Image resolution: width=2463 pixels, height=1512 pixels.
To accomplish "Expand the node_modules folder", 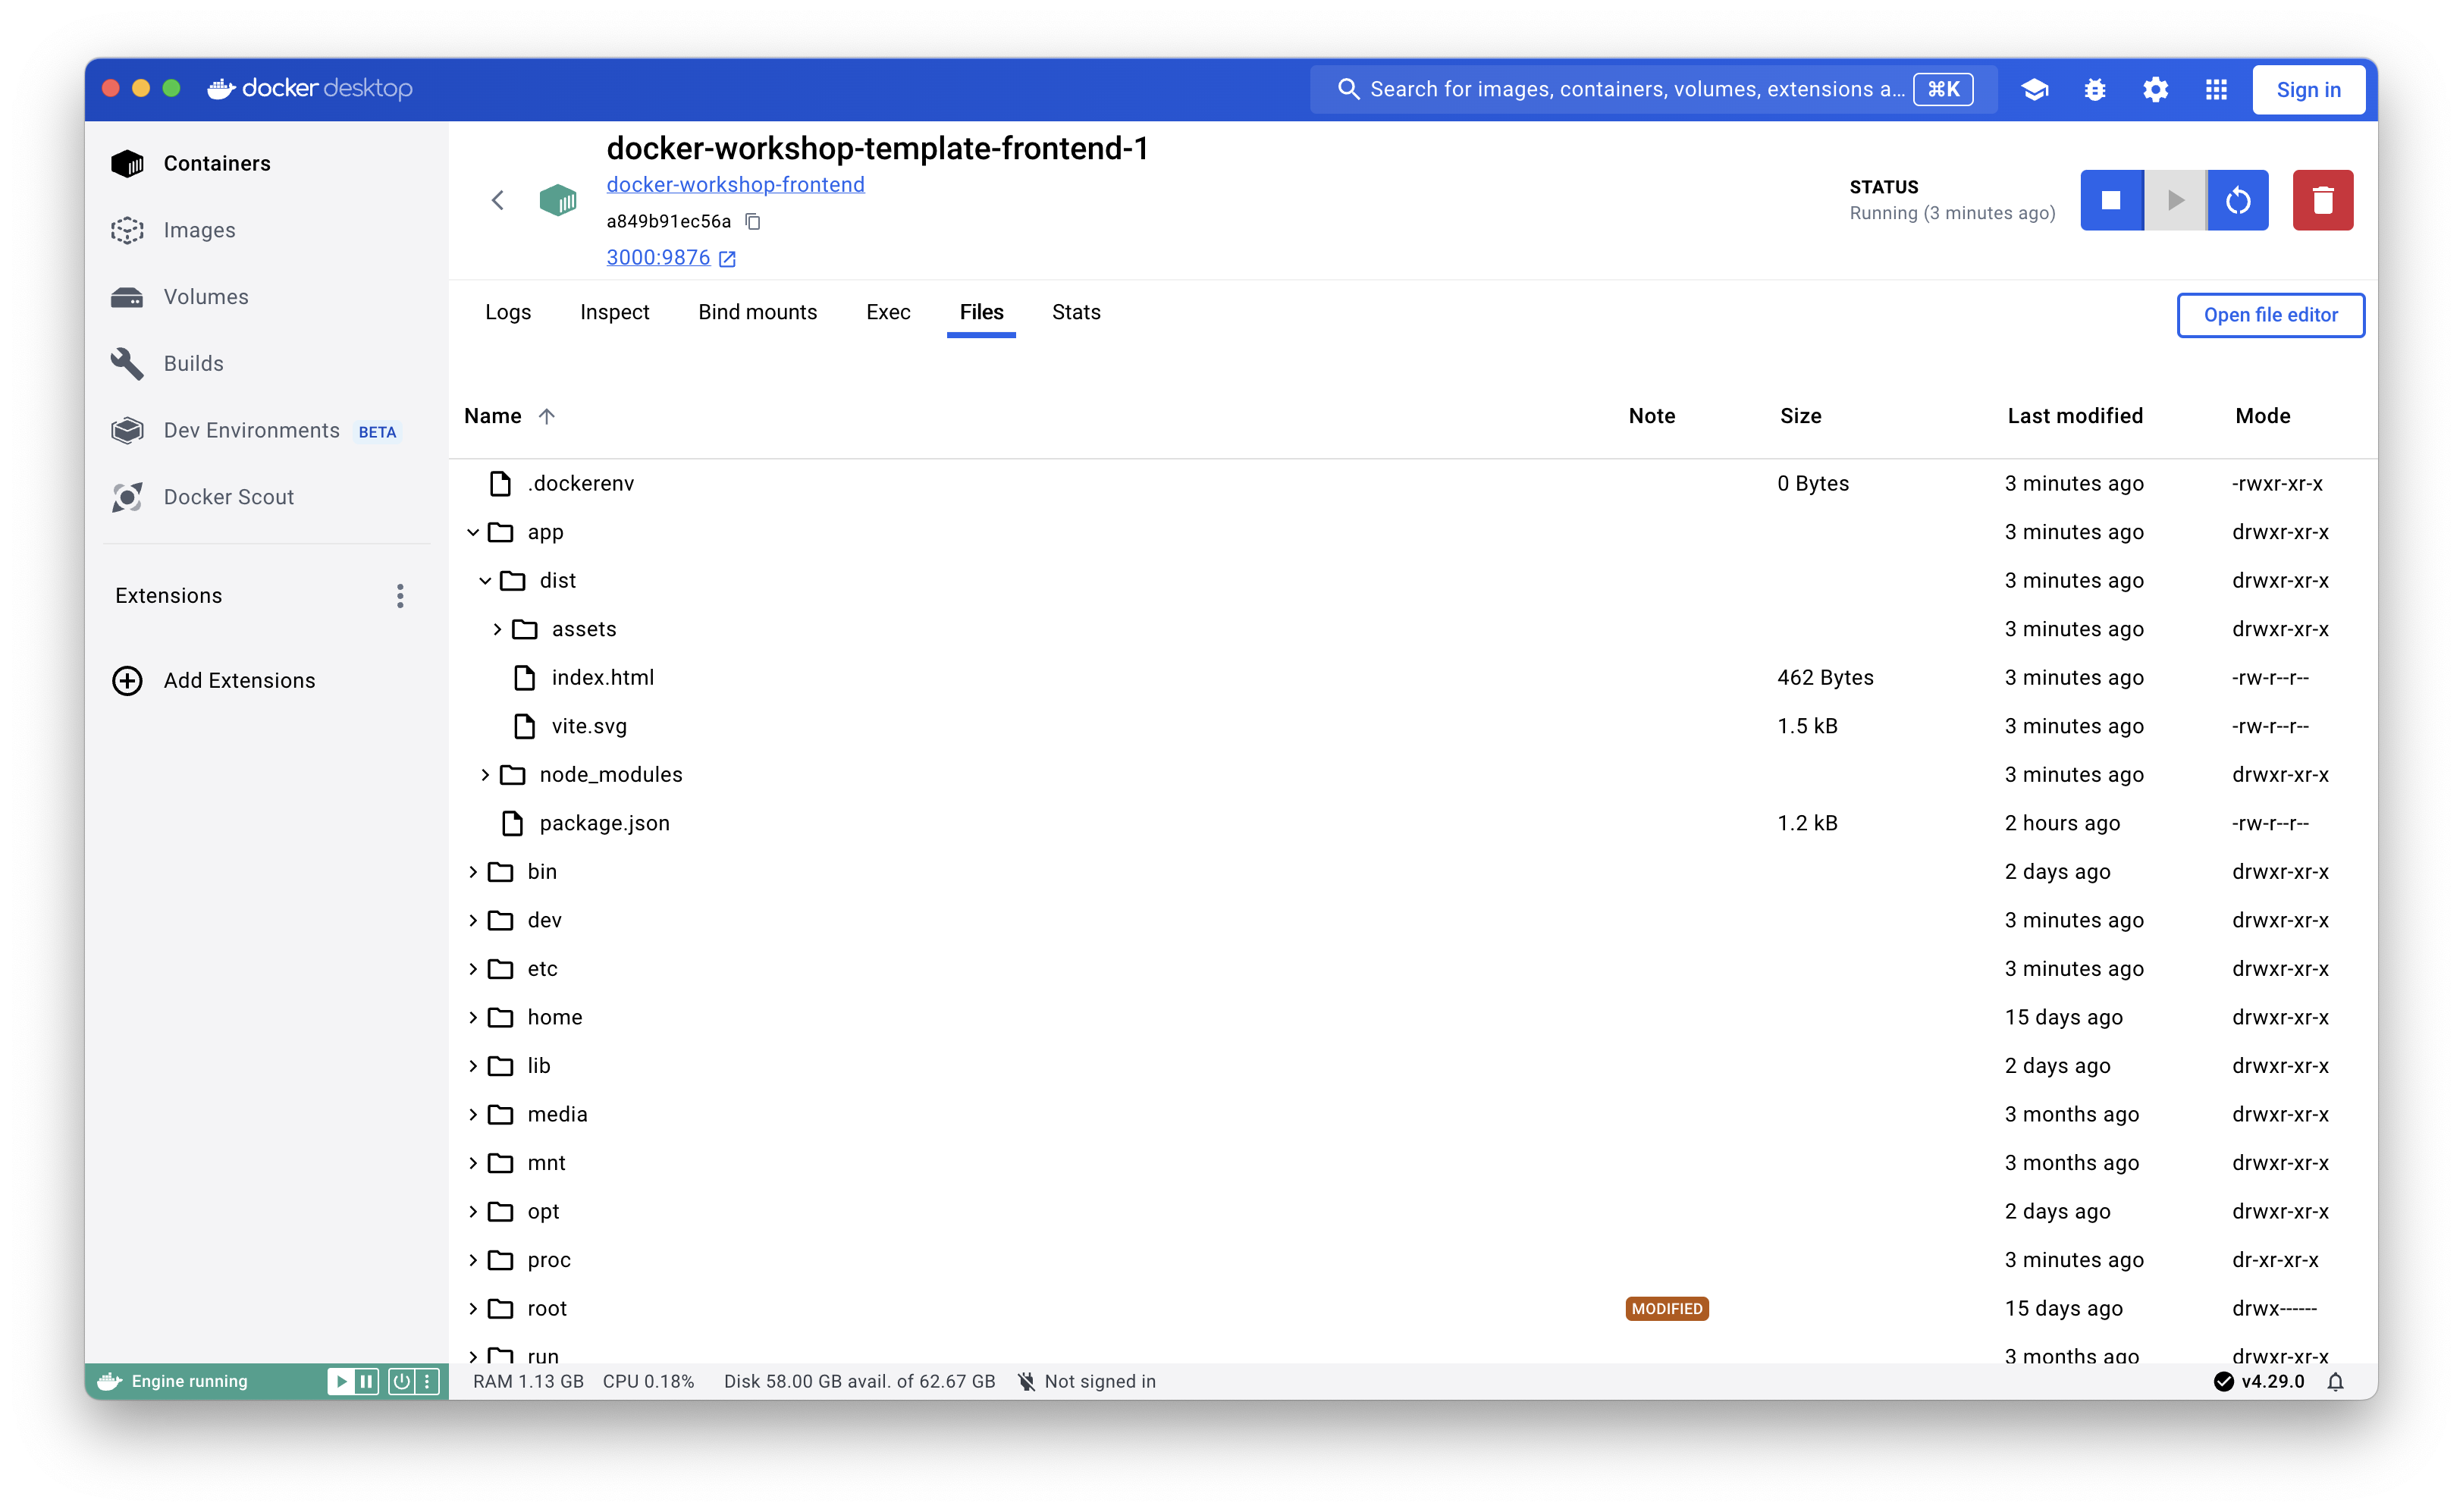I will point(485,774).
